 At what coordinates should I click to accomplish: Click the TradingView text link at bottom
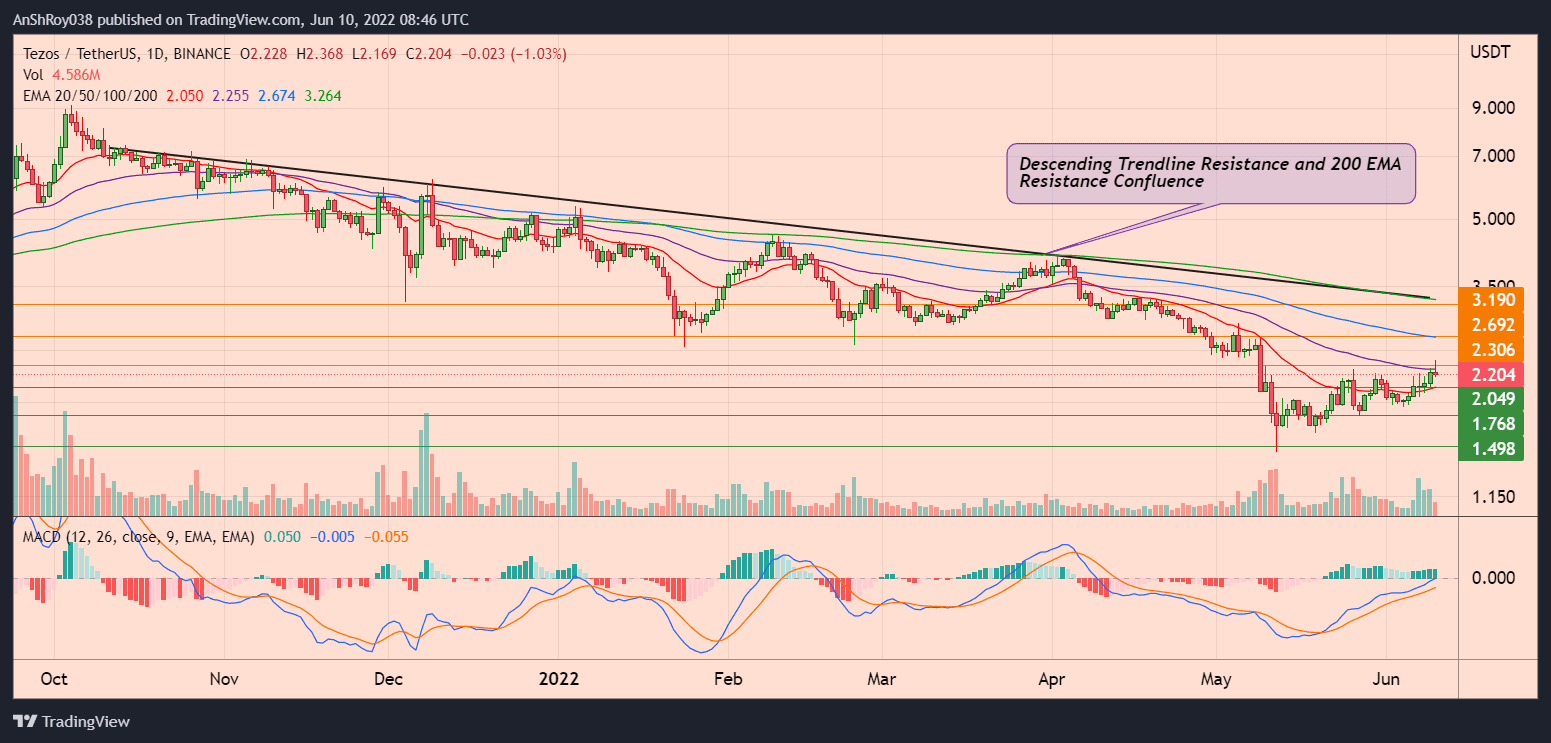click(x=90, y=721)
